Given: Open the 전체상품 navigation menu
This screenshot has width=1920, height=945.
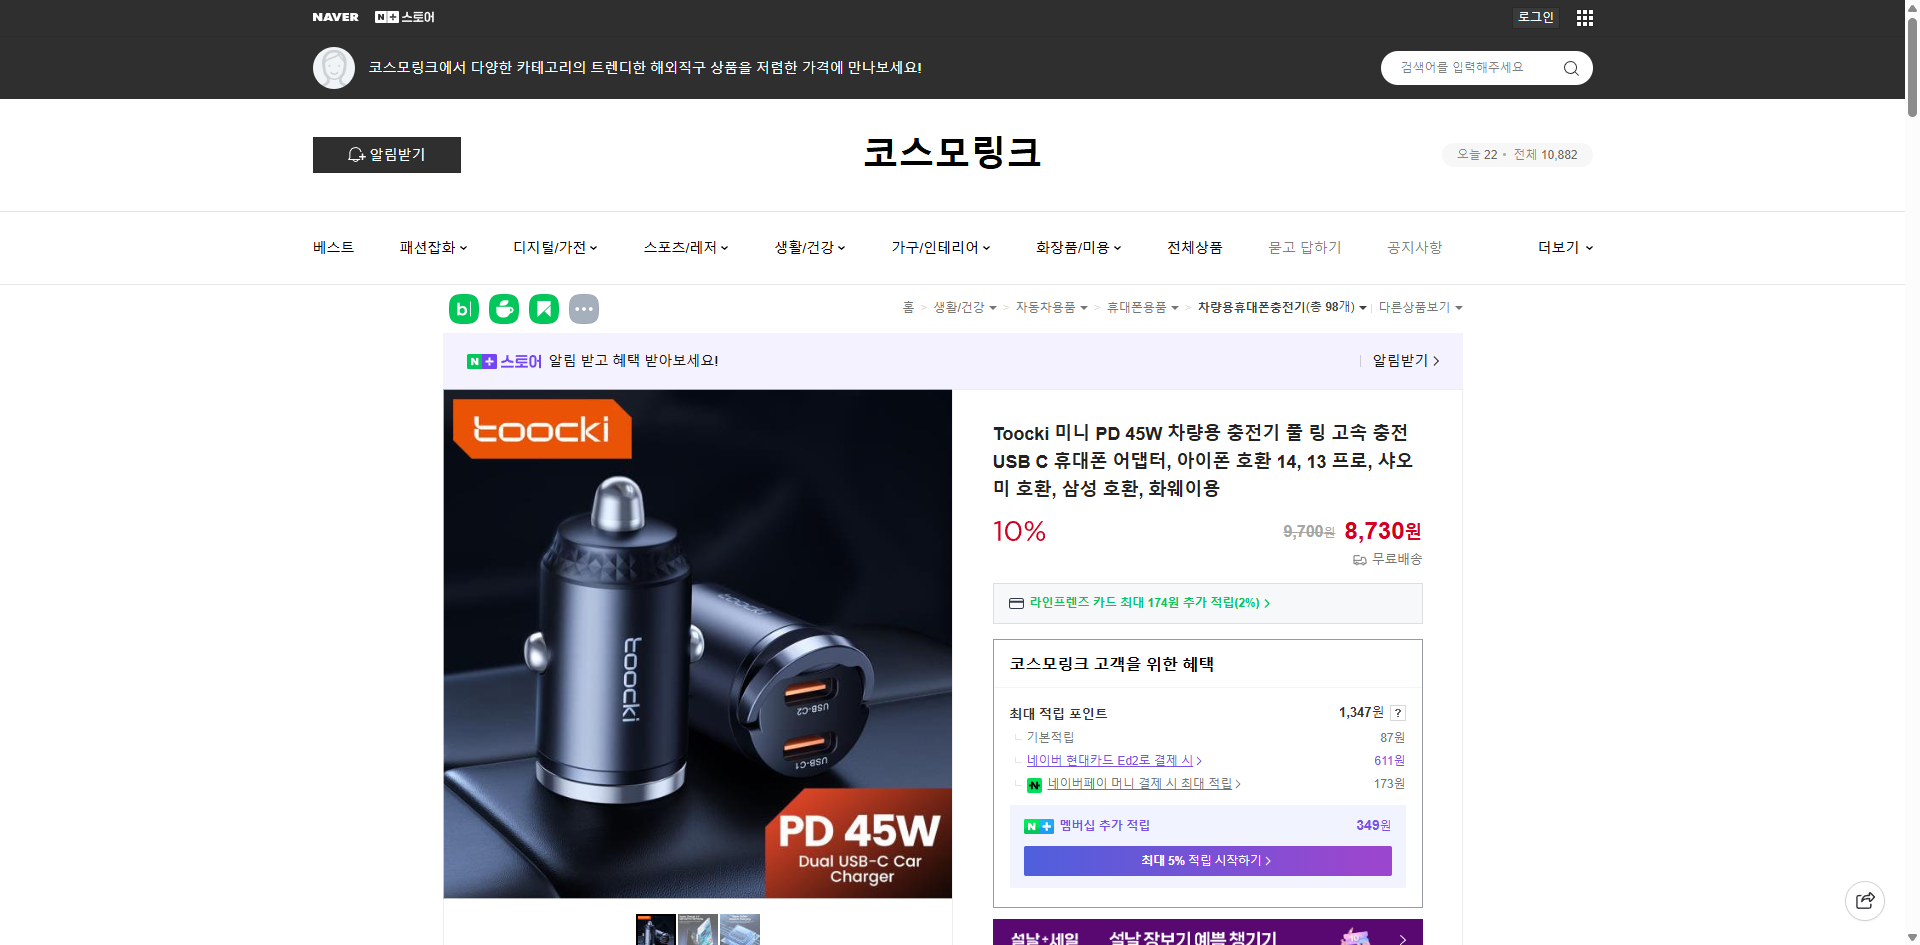Looking at the screenshot, I should (x=1194, y=247).
